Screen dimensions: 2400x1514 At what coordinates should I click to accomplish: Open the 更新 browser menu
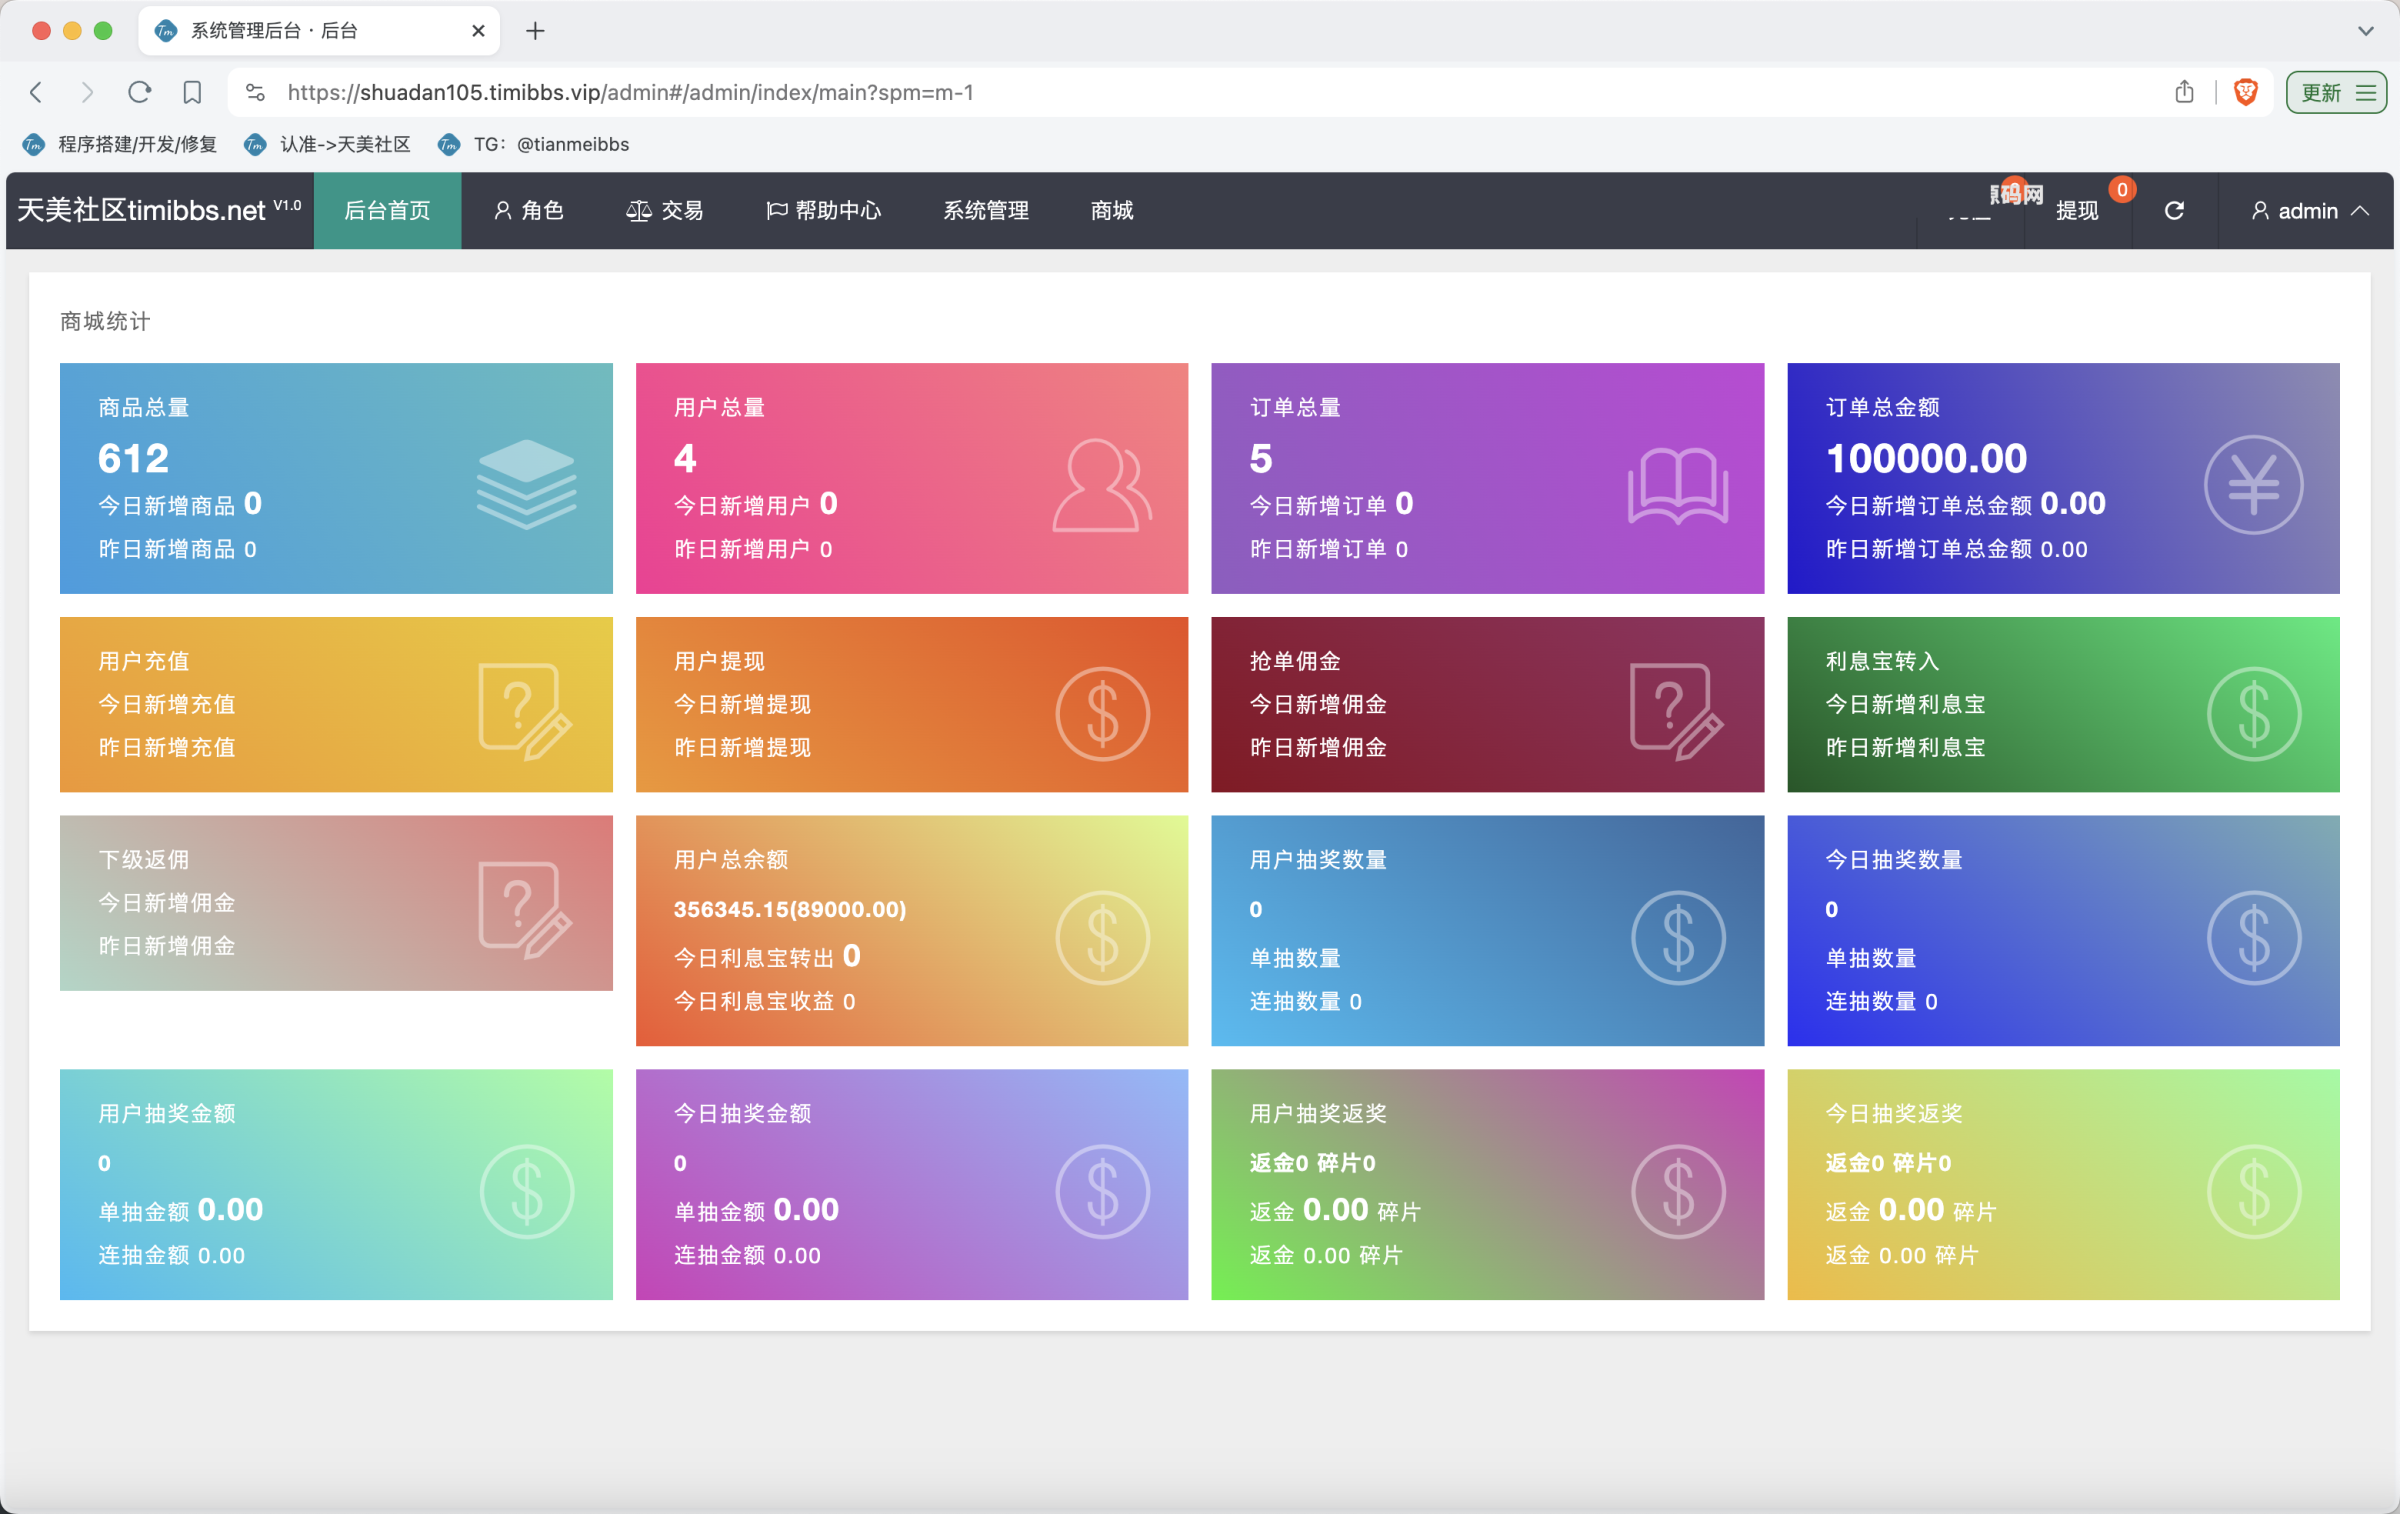click(2336, 93)
